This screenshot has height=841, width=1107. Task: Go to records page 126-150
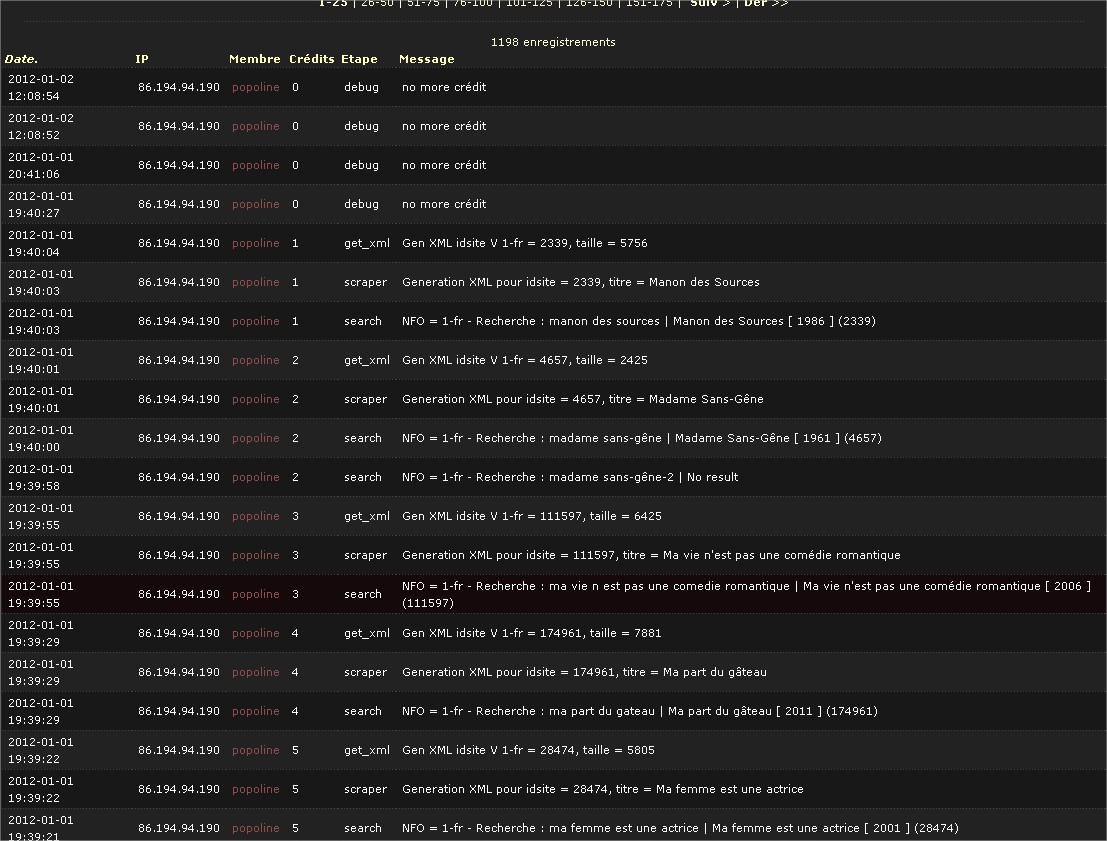pos(589,4)
